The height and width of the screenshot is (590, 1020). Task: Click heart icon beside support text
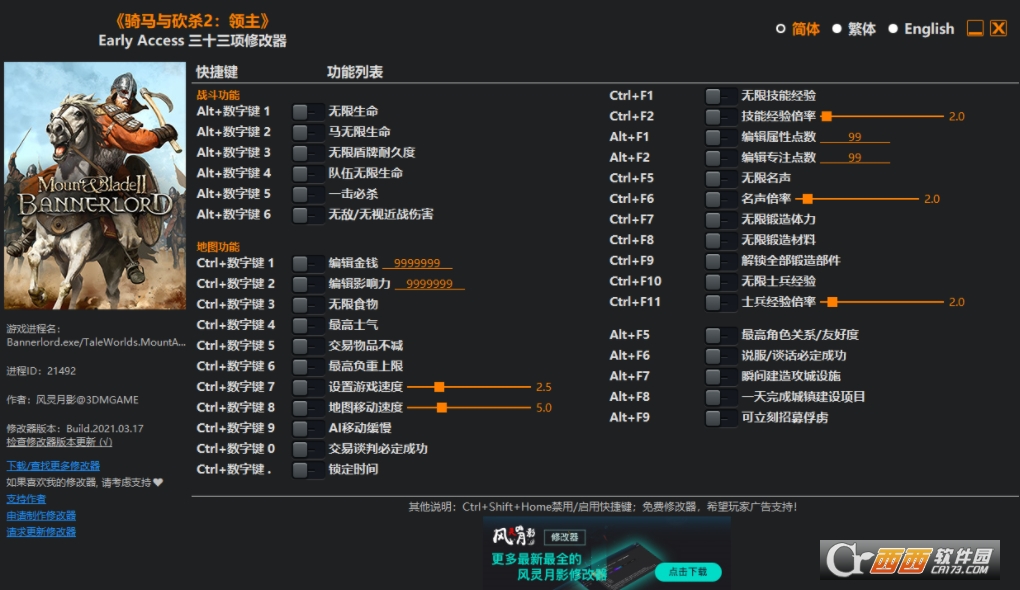tap(158, 482)
